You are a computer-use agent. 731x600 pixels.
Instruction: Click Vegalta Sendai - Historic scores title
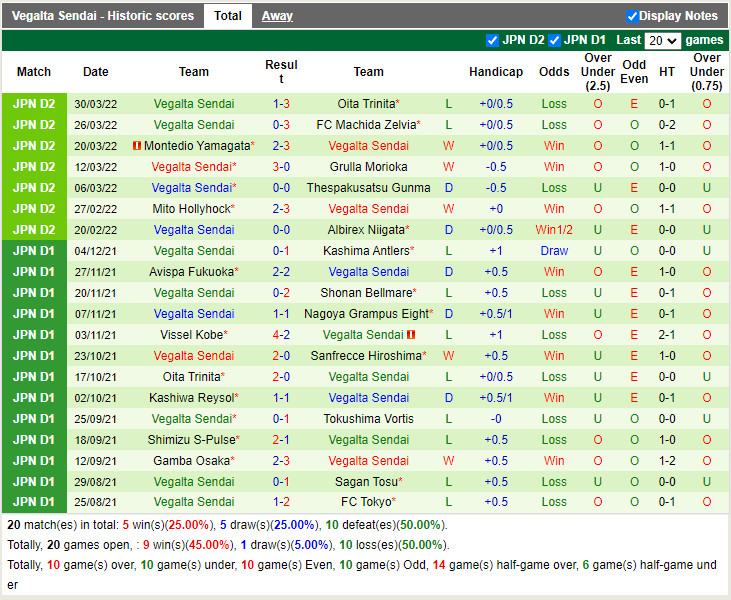[x=103, y=16]
